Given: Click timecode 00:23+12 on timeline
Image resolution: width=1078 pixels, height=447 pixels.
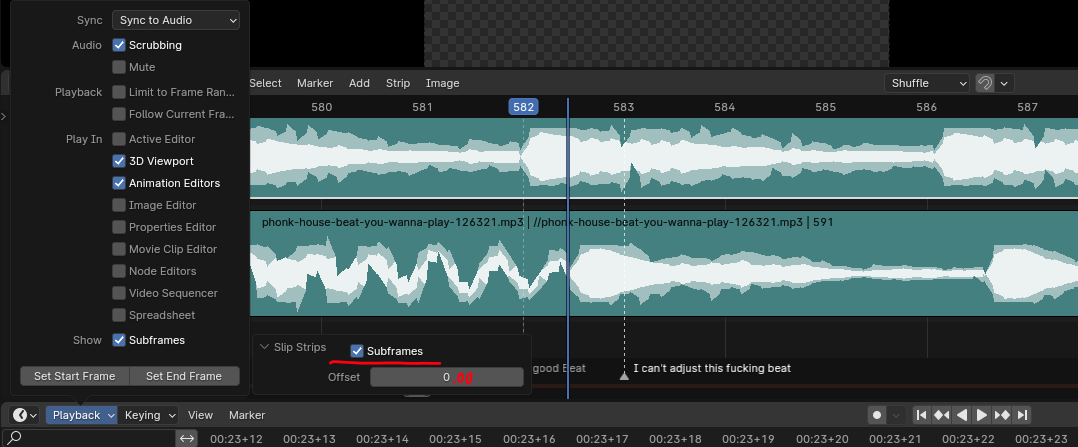Looking at the screenshot, I should tap(236, 439).
